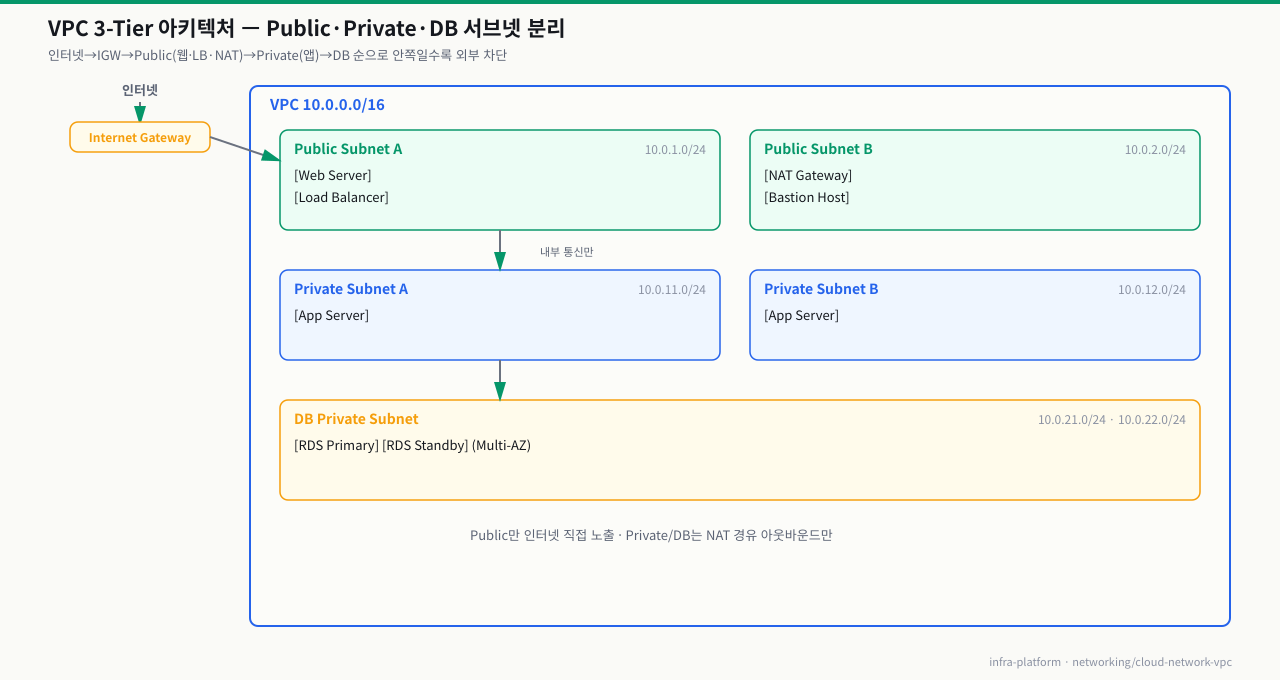Click the 10.0.12.0/24 CIDR label
The width and height of the screenshot is (1280, 680).
(1152, 290)
